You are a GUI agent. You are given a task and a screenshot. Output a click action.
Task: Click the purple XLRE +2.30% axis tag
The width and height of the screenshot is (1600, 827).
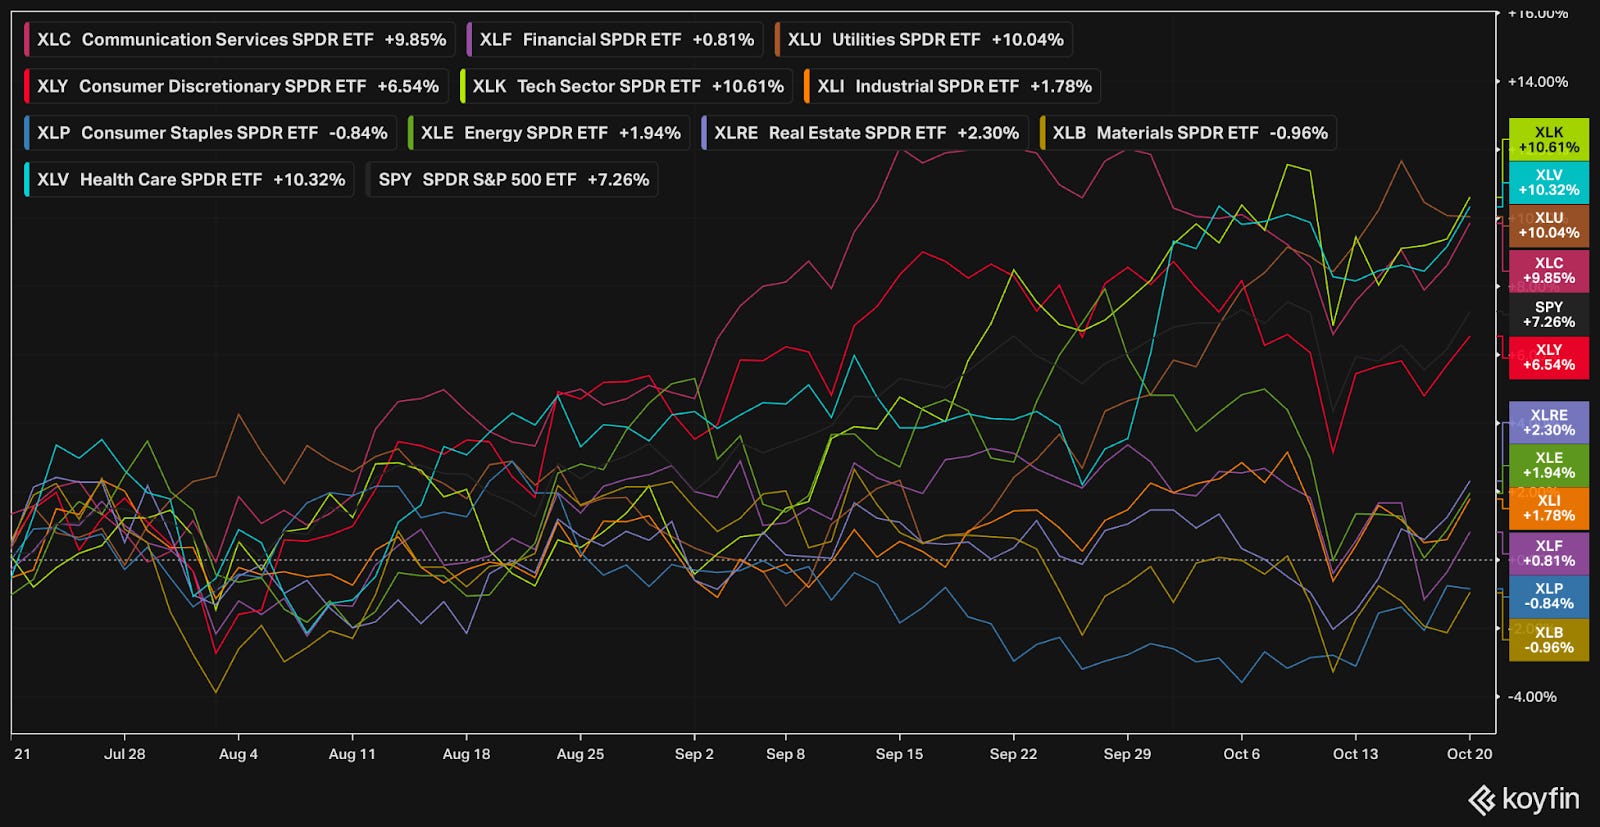(1549, 423)
